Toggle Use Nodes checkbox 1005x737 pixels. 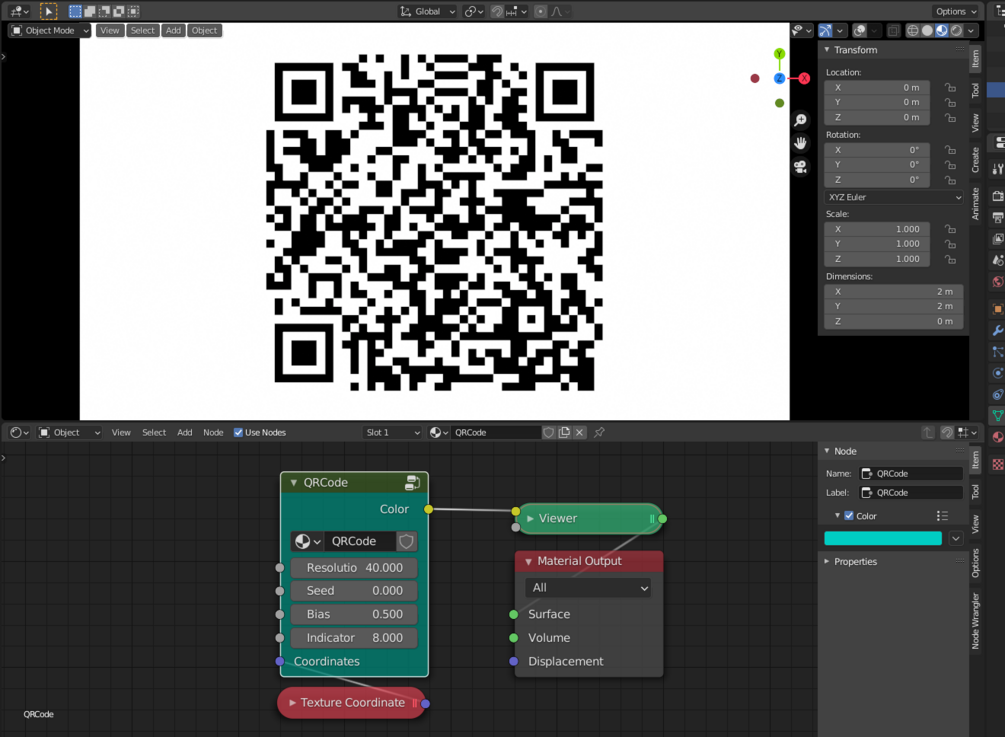pyautogui.click(x=238, y=433)
